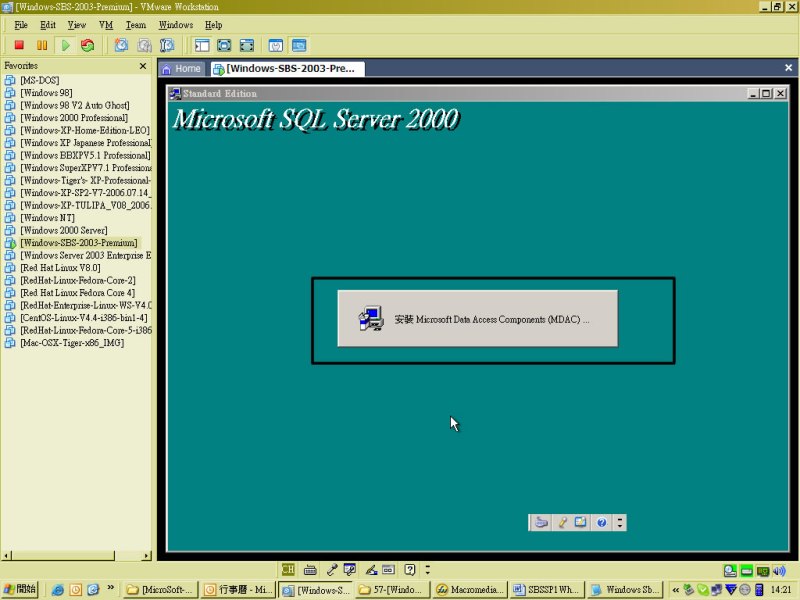Image resolution: width=800 pixels, height=600 pixels.
Task: Click the Reset virtual machine toolbar icon
Action: click(88, 45)
